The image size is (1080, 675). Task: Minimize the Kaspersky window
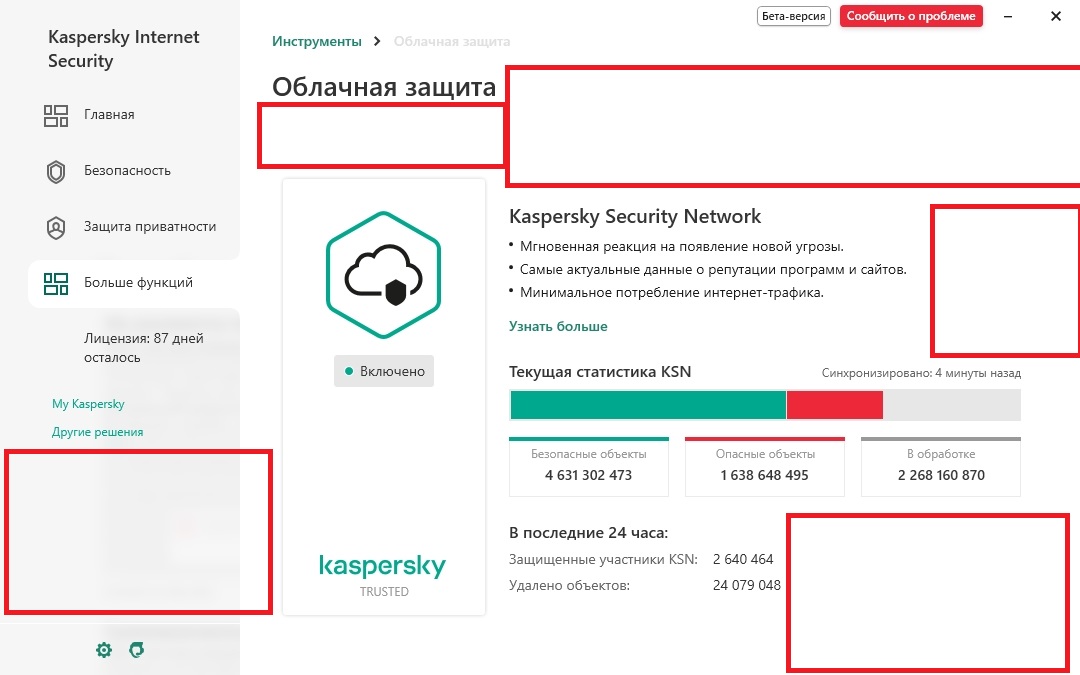(1008, 16)
